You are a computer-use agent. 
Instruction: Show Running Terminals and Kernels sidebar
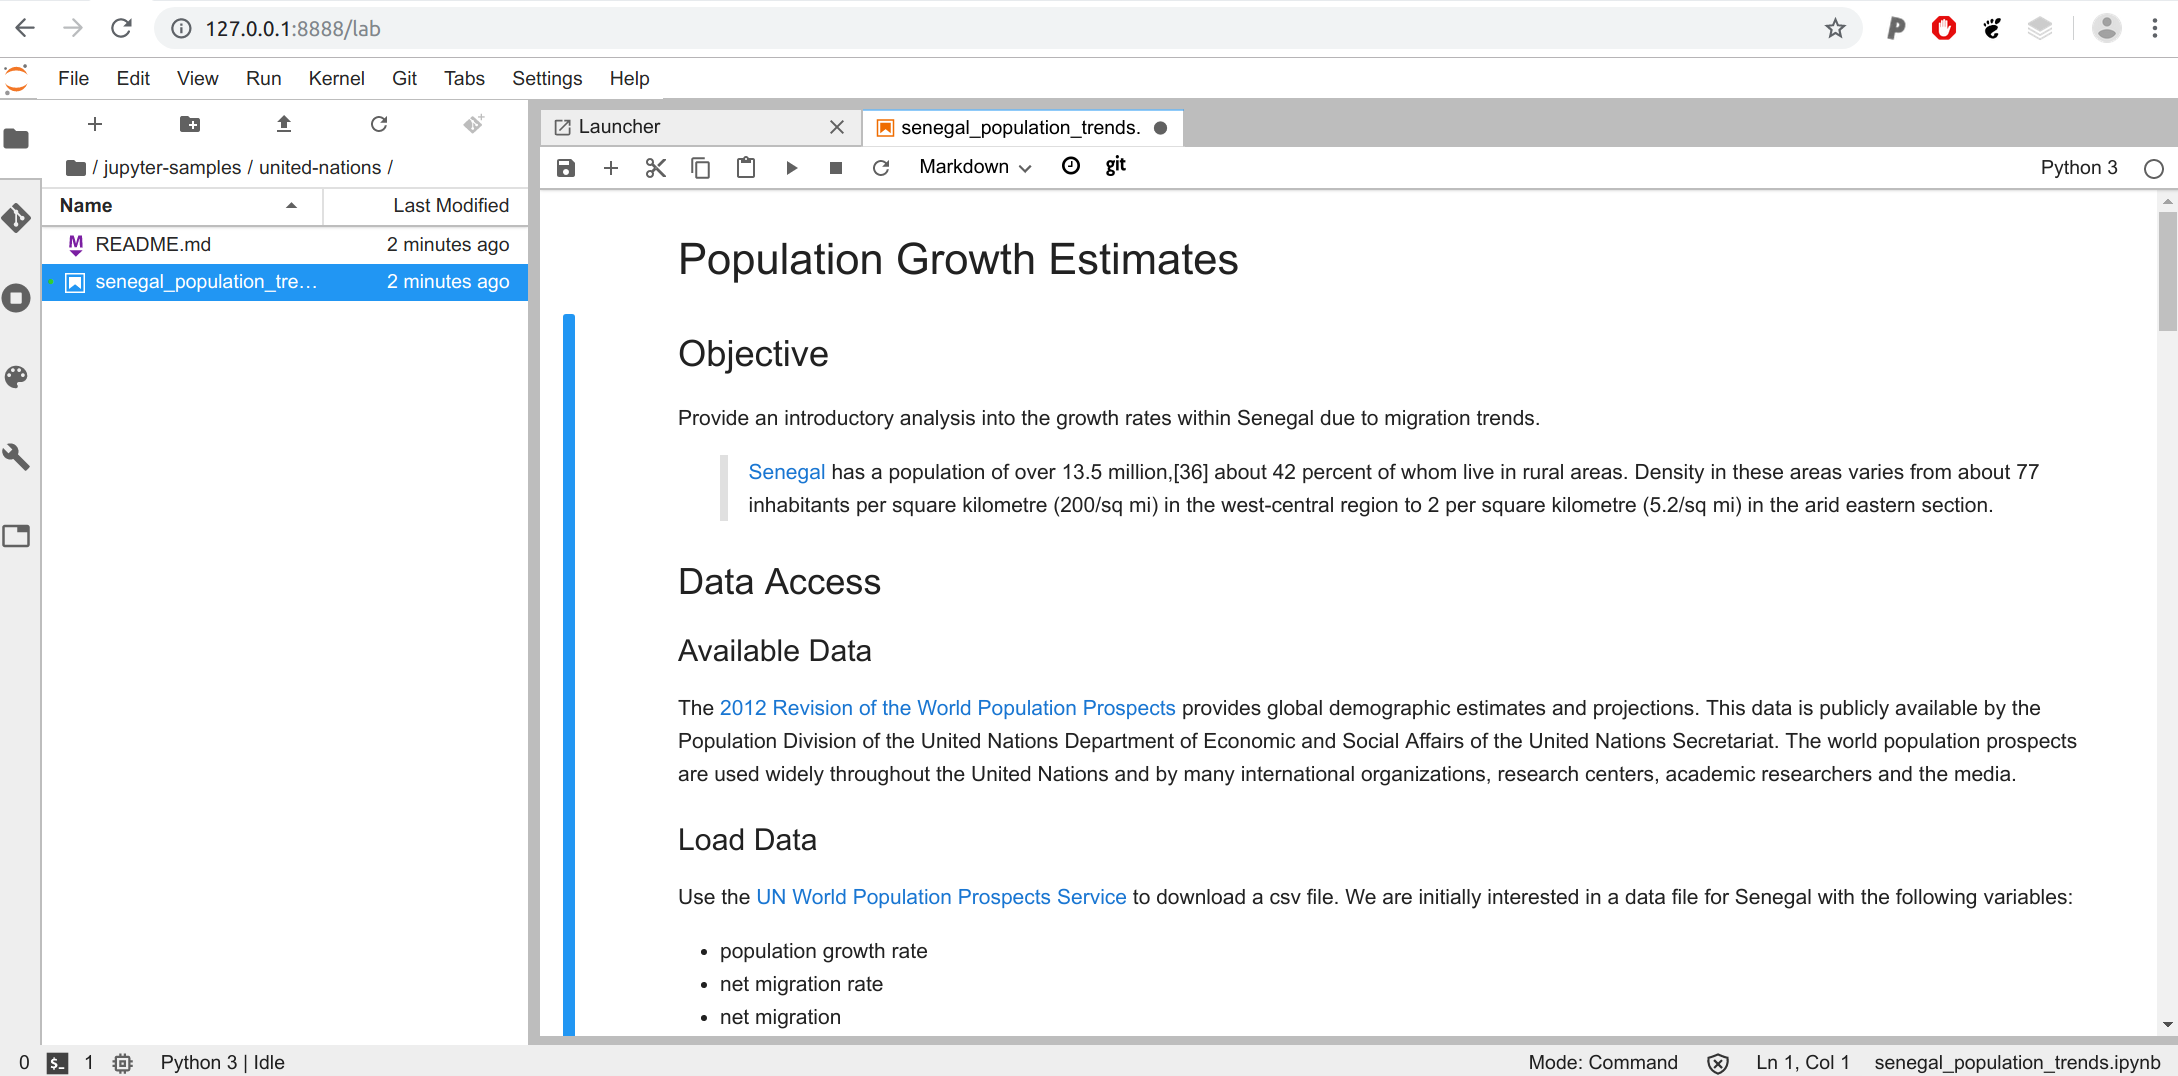[17, 298]
